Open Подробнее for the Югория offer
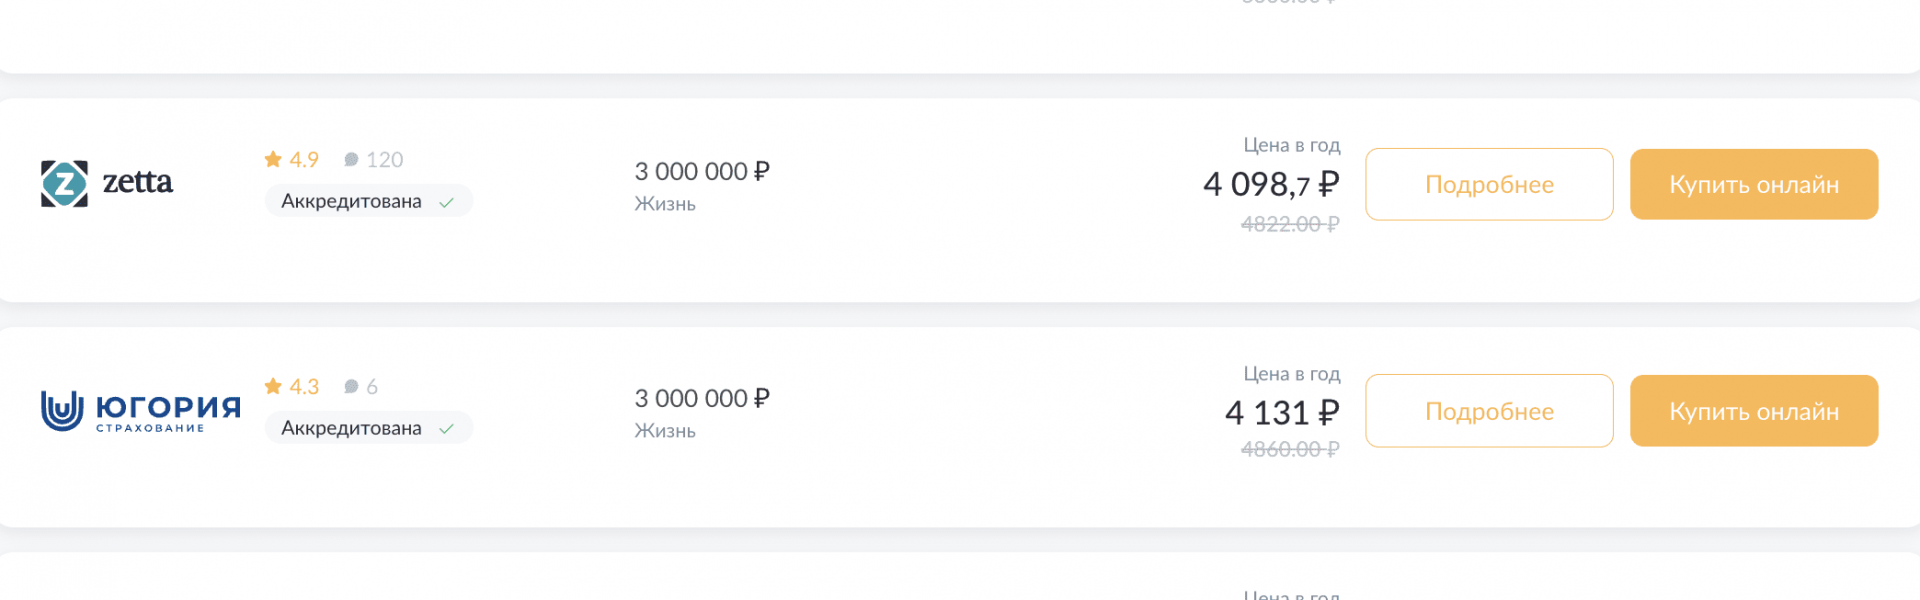The image size is (1920, 600). 1489,411
